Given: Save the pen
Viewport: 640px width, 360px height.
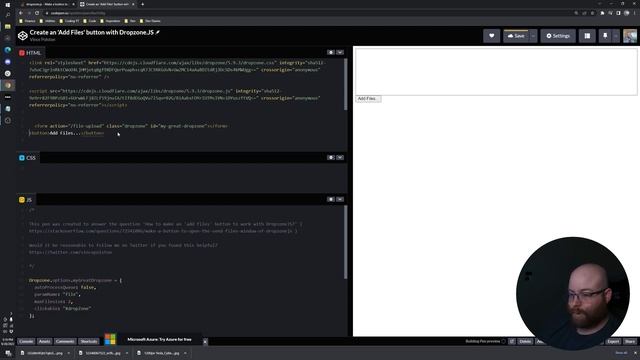Looking at the screenshot, I should coord(516,36).
